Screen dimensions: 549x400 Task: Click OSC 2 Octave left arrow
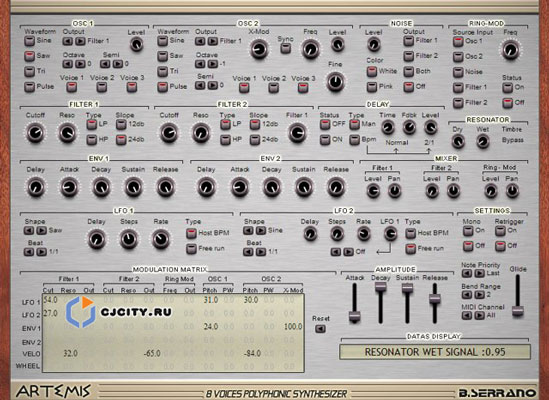coord(200,64)
